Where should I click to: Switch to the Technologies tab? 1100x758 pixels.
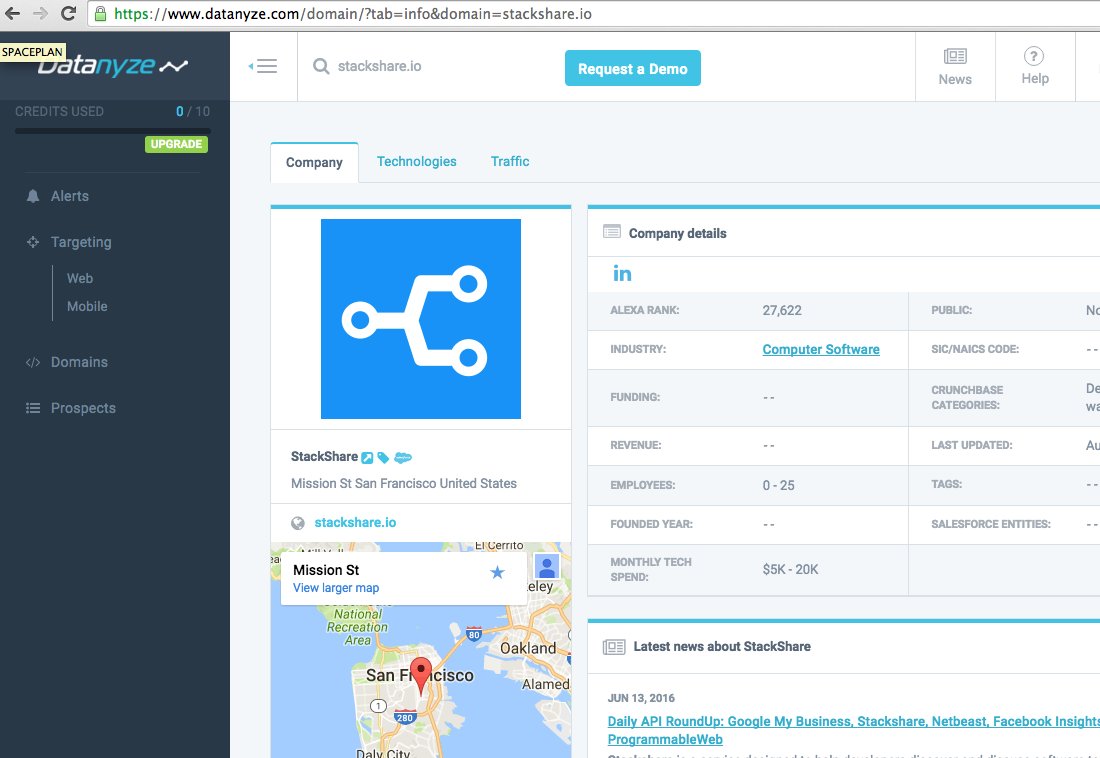(416, 161)
